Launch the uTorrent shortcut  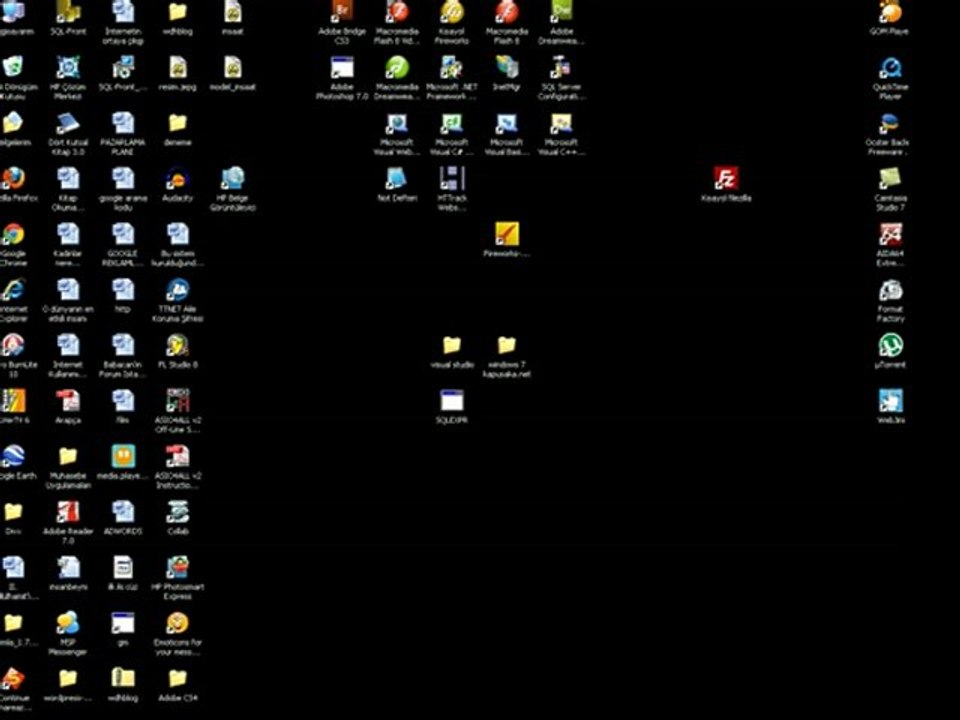click(x=890, y=345)
